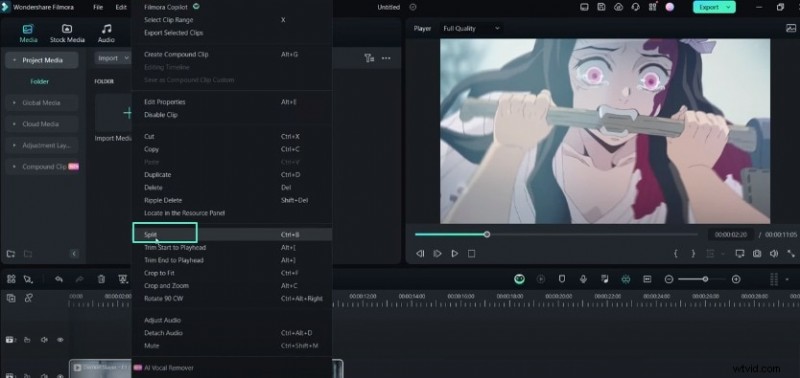The height and width of the screenshot is (378, 800).
Task: Stop playback in player
Action: [x=471, y=254]
